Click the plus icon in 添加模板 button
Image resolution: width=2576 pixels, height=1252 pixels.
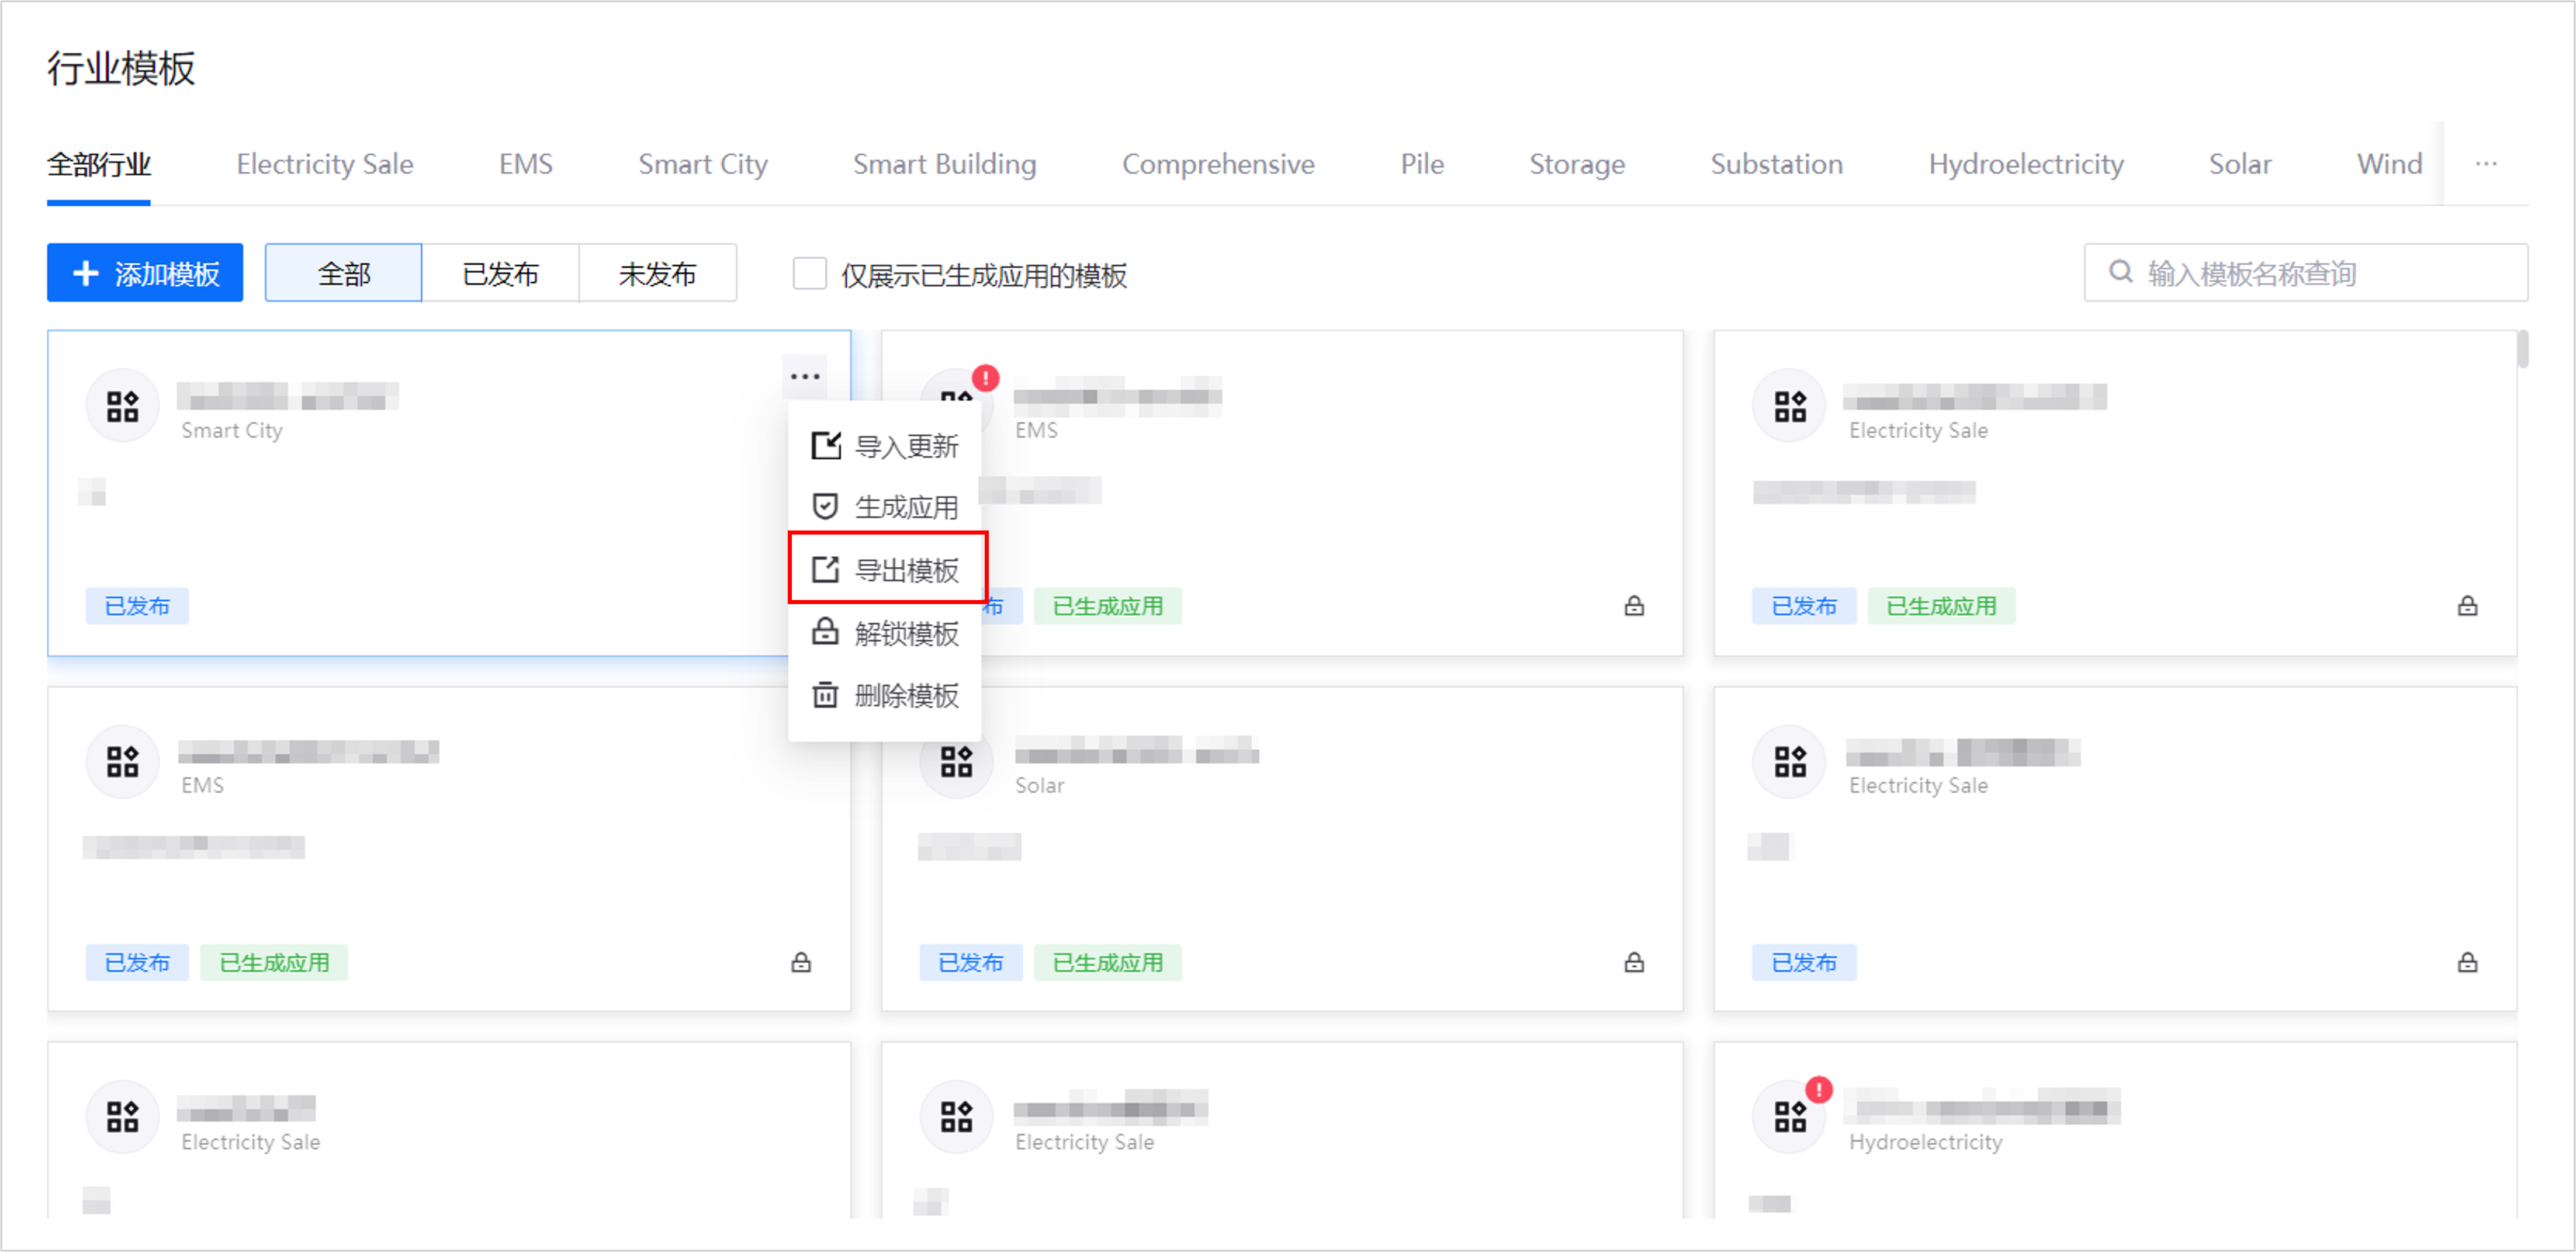pyautogui.click(x=87, y=273)
